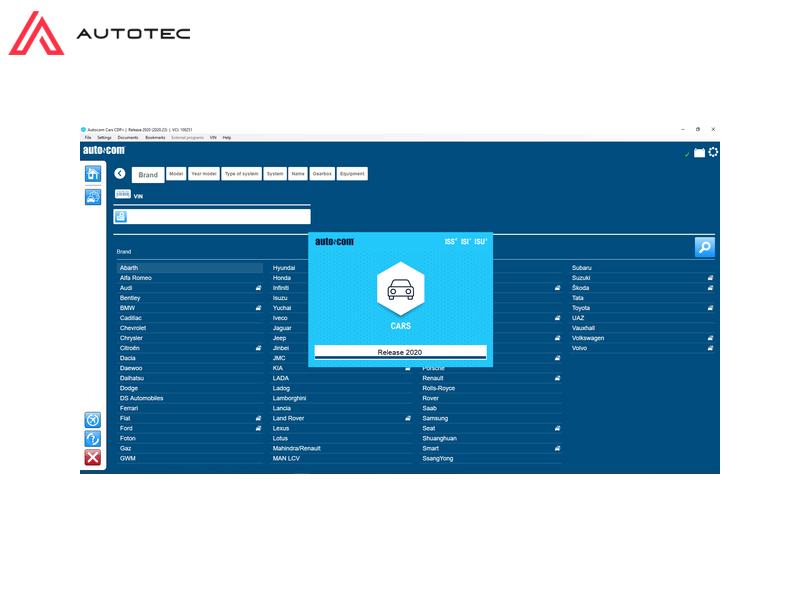This screenshot has width=800, height=600.
Task: Open the help question mark icon in sidebar
Action: coord(93,439)
